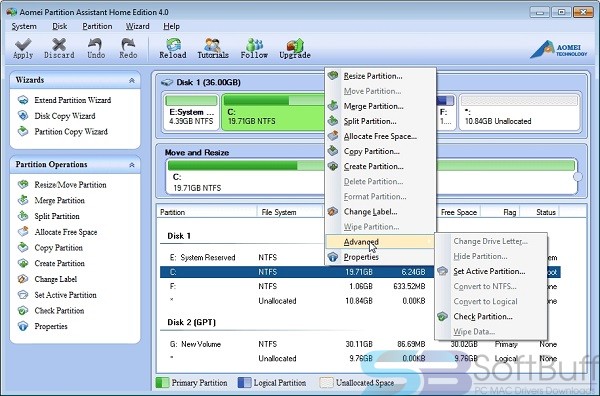The image size is (600, 396).
Task: Collapse the Wizards panel
Action: [x=132, y=80]
